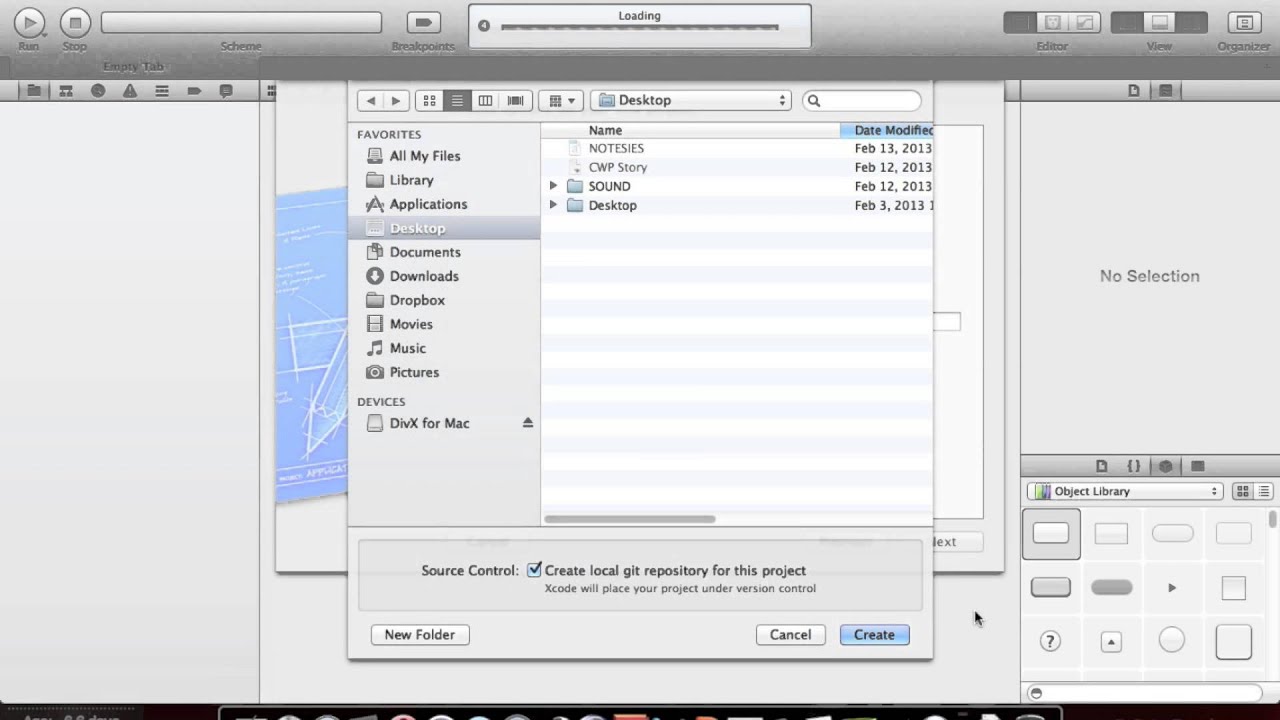Click the Cancel button
Screen dimensions: 1280x720
(x=790, y=635)
